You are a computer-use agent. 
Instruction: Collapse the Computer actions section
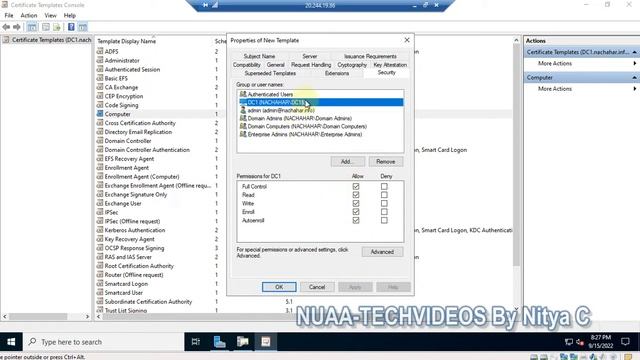click(x=634, y=77)
